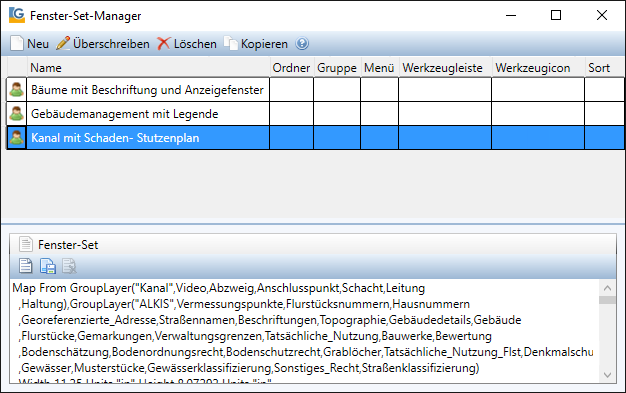The height and width of the screenshot is (393, 626).
Task: Open the help question mark icon
Action: 302,43
